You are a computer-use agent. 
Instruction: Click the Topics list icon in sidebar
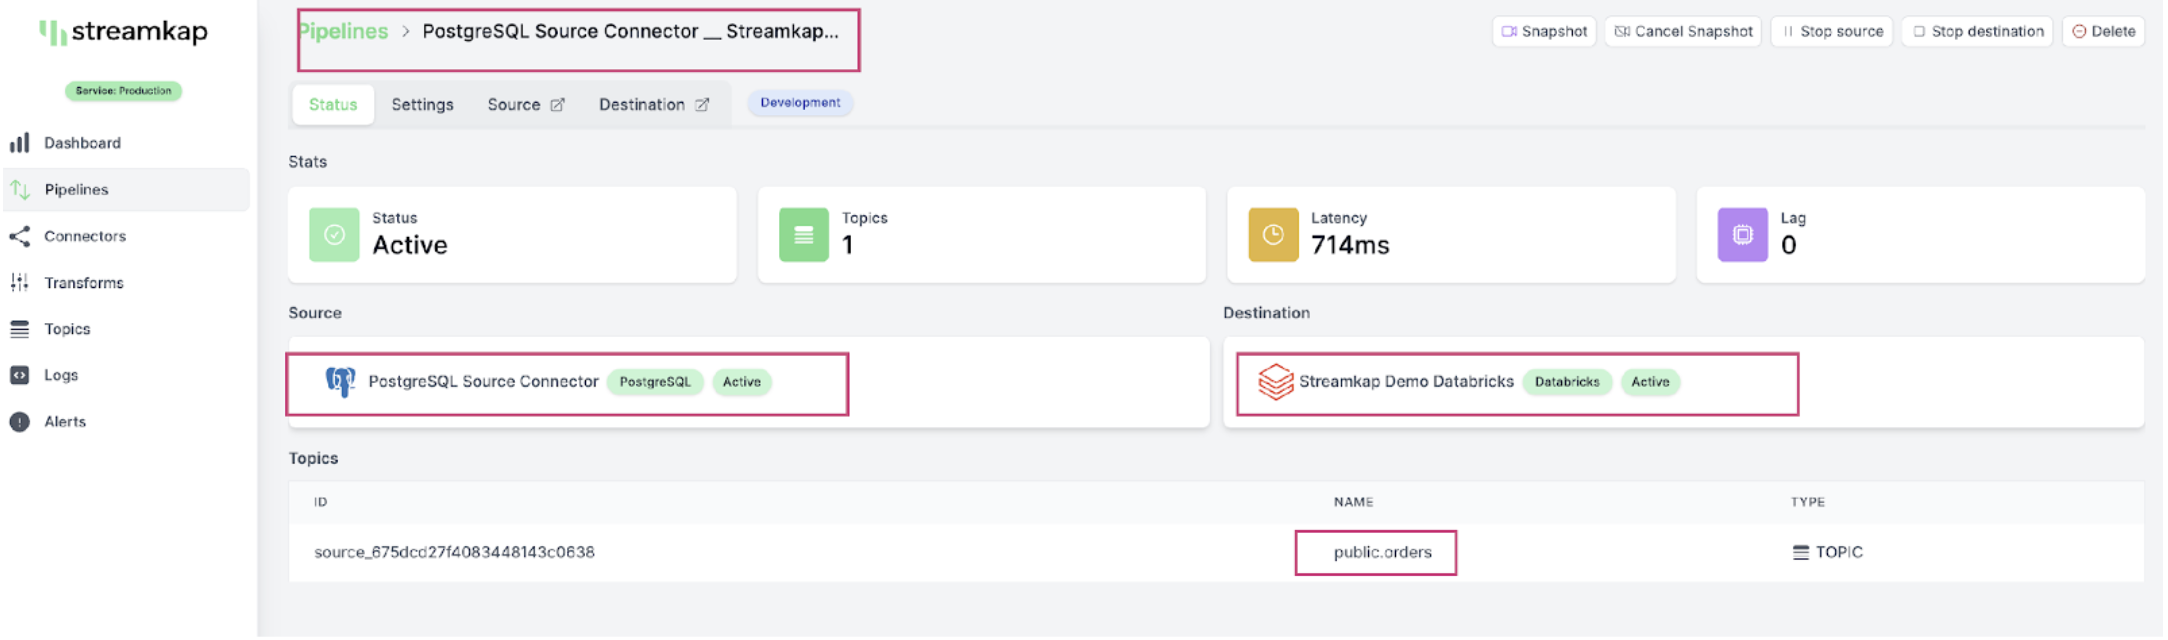pyautogui.click(x=20, y=329)
